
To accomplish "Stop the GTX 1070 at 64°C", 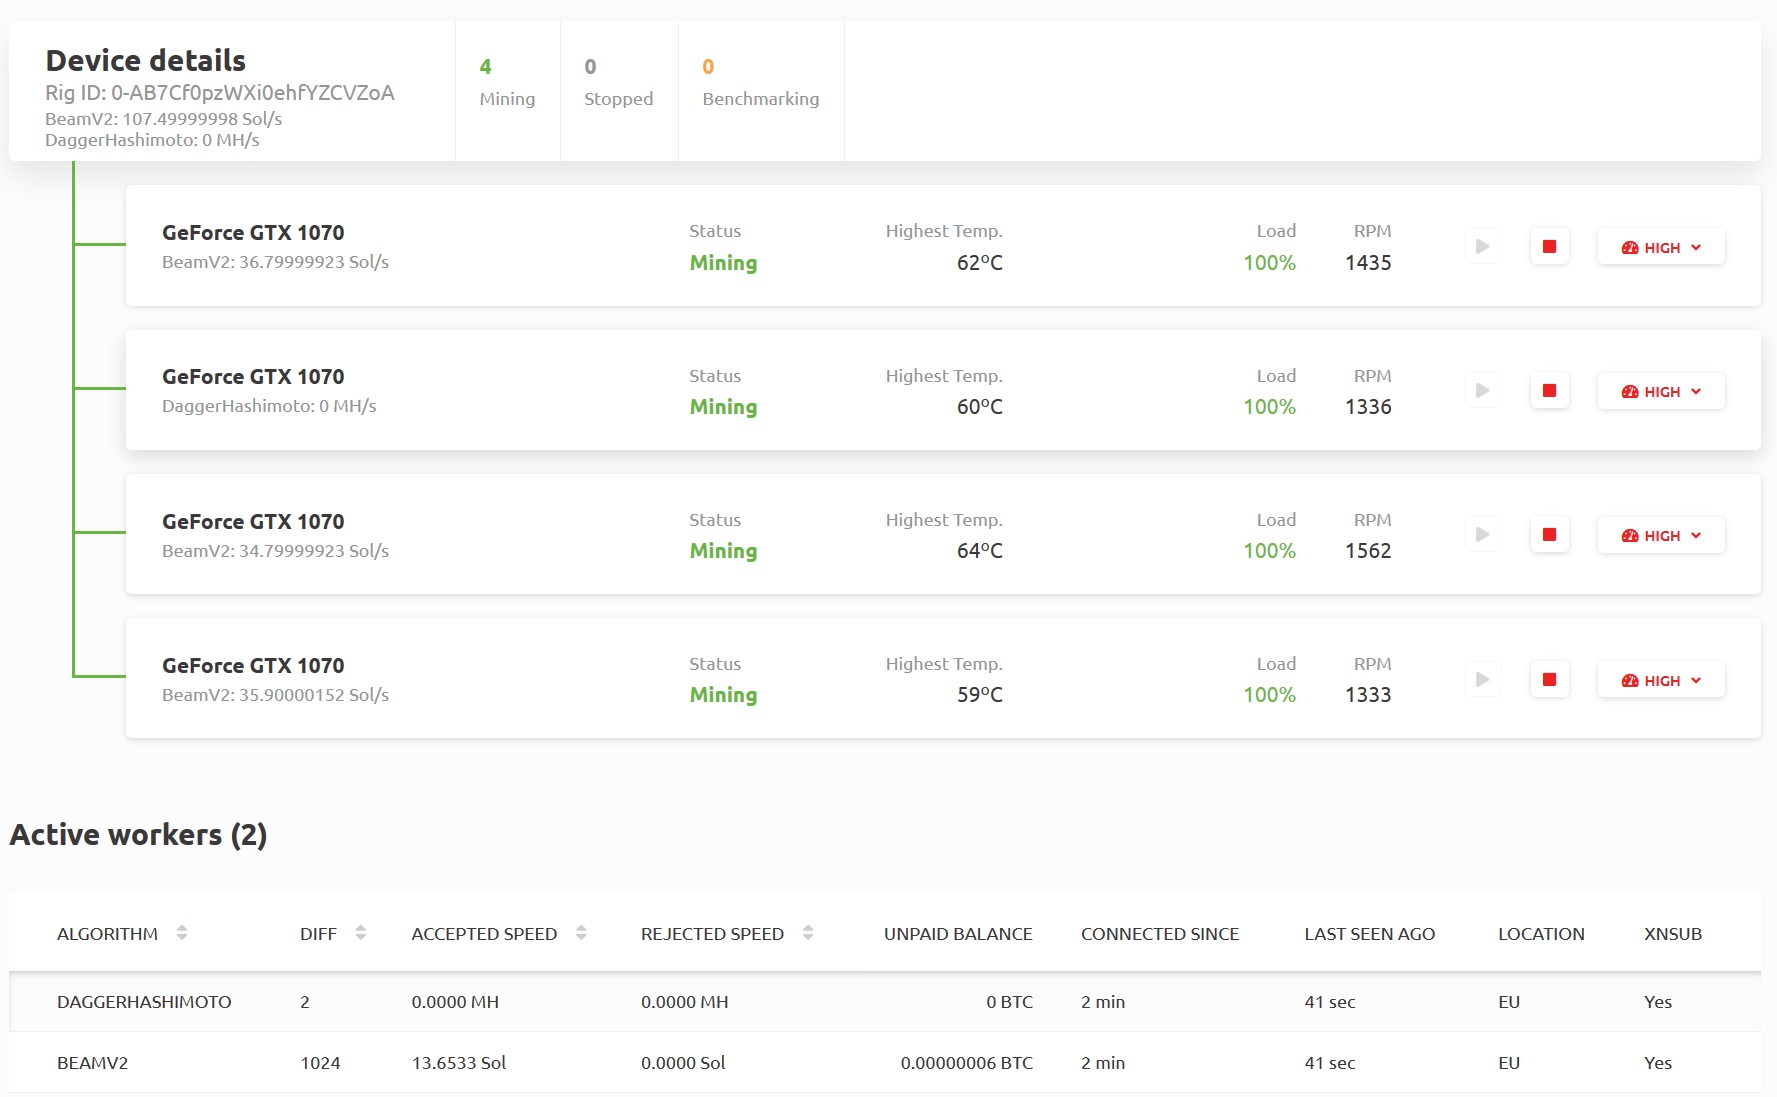I will [x=1549, y=535].
